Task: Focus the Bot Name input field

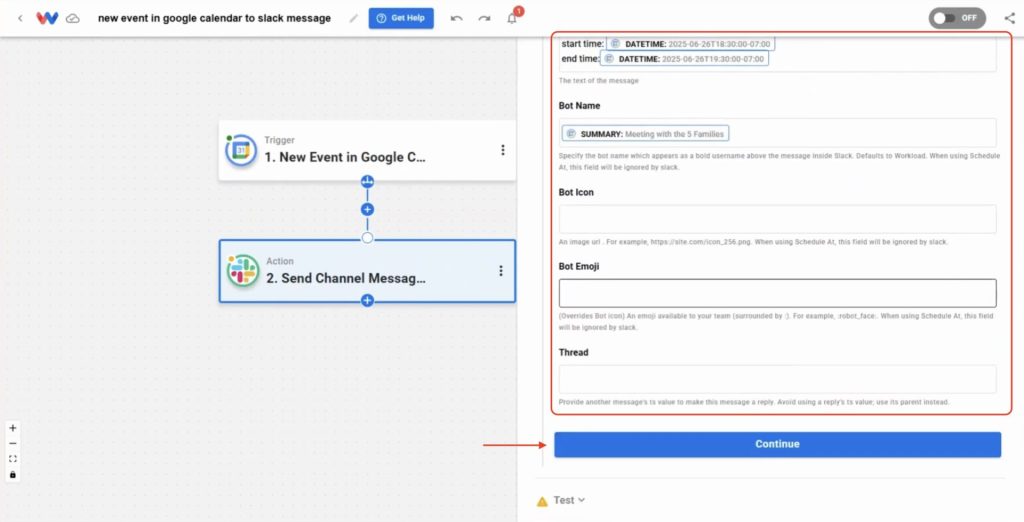Action: (x=777, y=133)
